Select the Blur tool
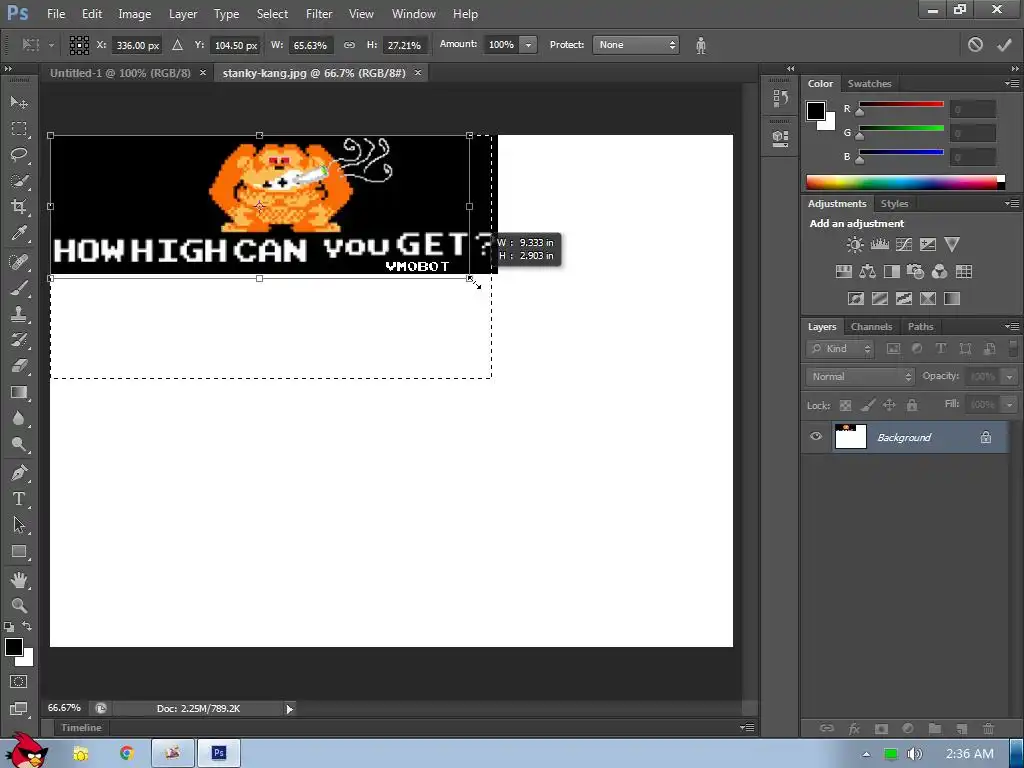The width and height of the screenshot is (1024, 768). [x=18, y=419]
